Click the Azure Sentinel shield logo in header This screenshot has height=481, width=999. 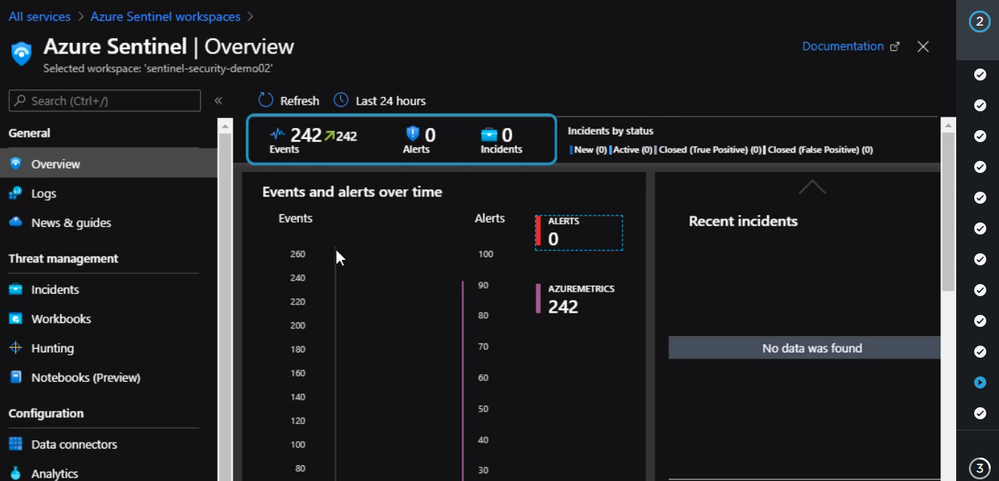pos(22,54)
